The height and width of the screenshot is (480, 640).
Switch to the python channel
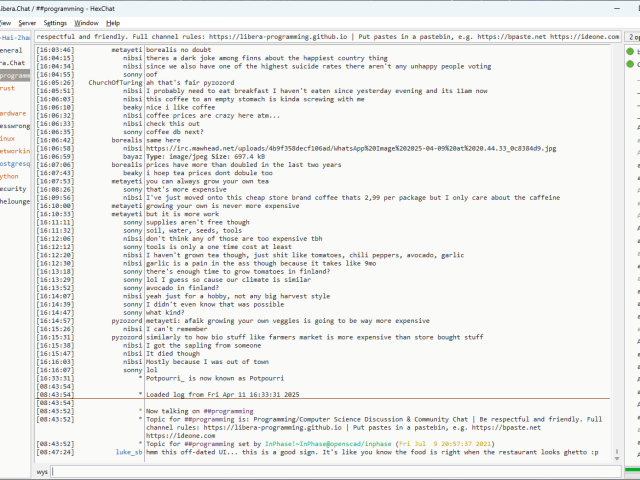coord(10,175)
